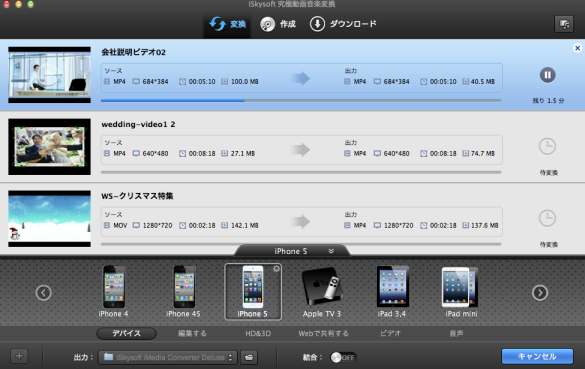Click output size 74.7 MB

482,153
